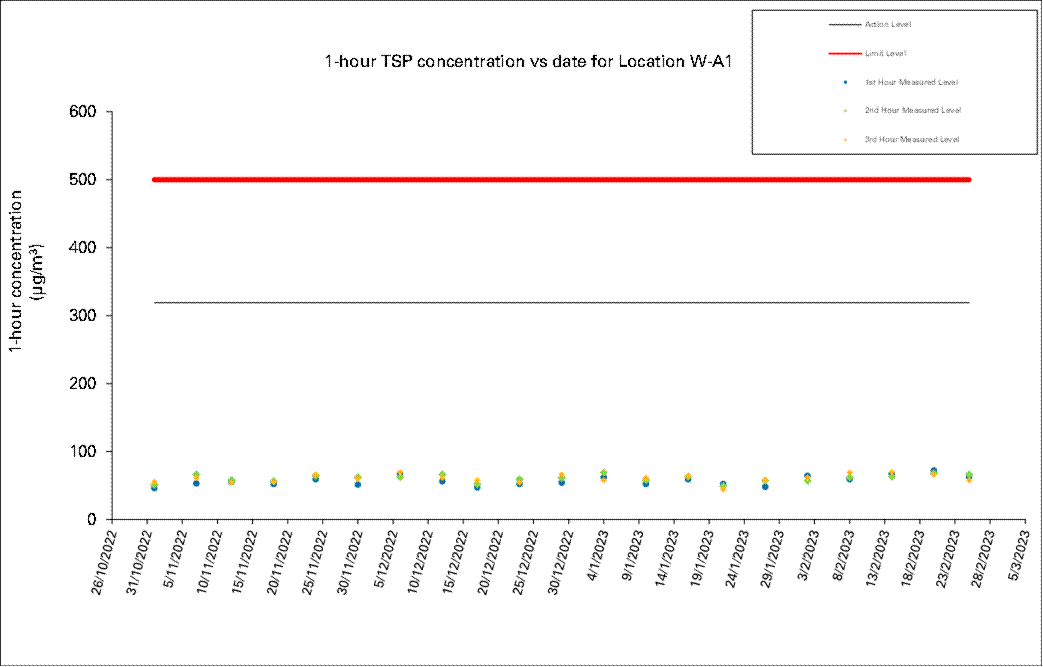Select the chart title for Location W-A1

(x=530, y=62)
